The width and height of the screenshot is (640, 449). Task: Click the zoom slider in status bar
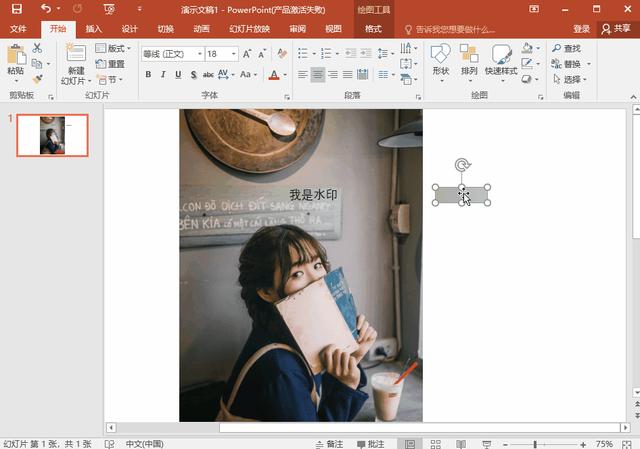click(535, 443)
